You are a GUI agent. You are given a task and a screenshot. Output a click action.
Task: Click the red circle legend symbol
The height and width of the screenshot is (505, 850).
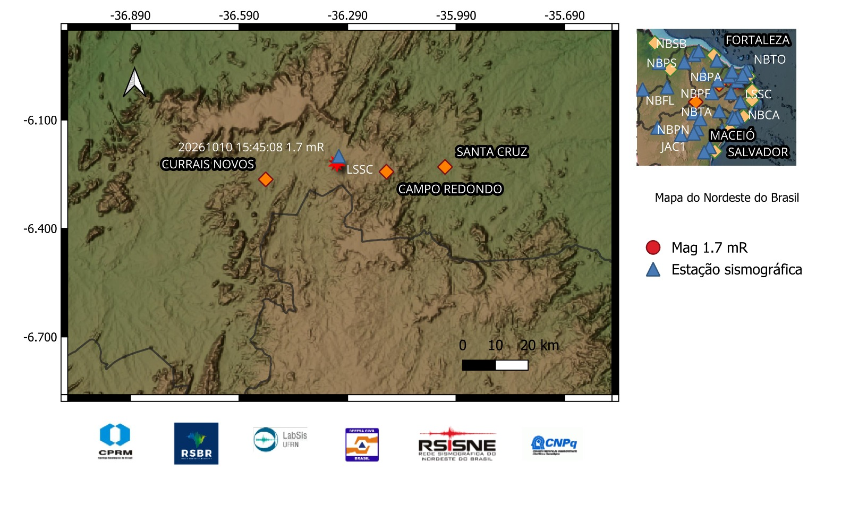653,248
